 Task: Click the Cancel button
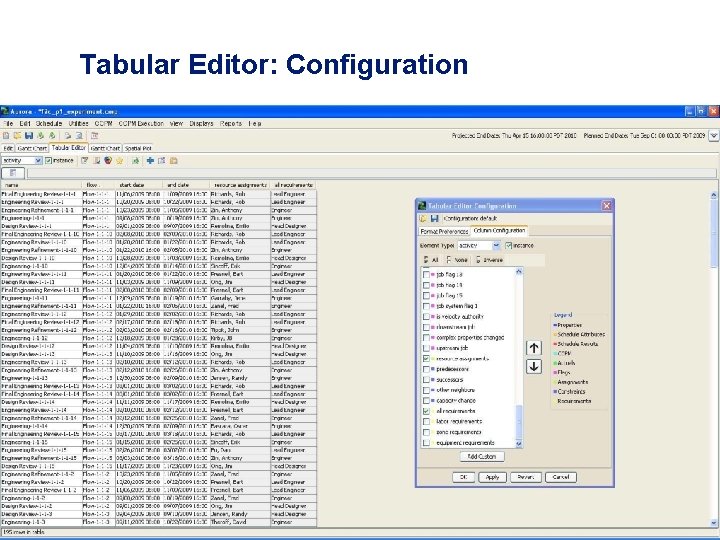pyautogui.click(x=561, y=477)
